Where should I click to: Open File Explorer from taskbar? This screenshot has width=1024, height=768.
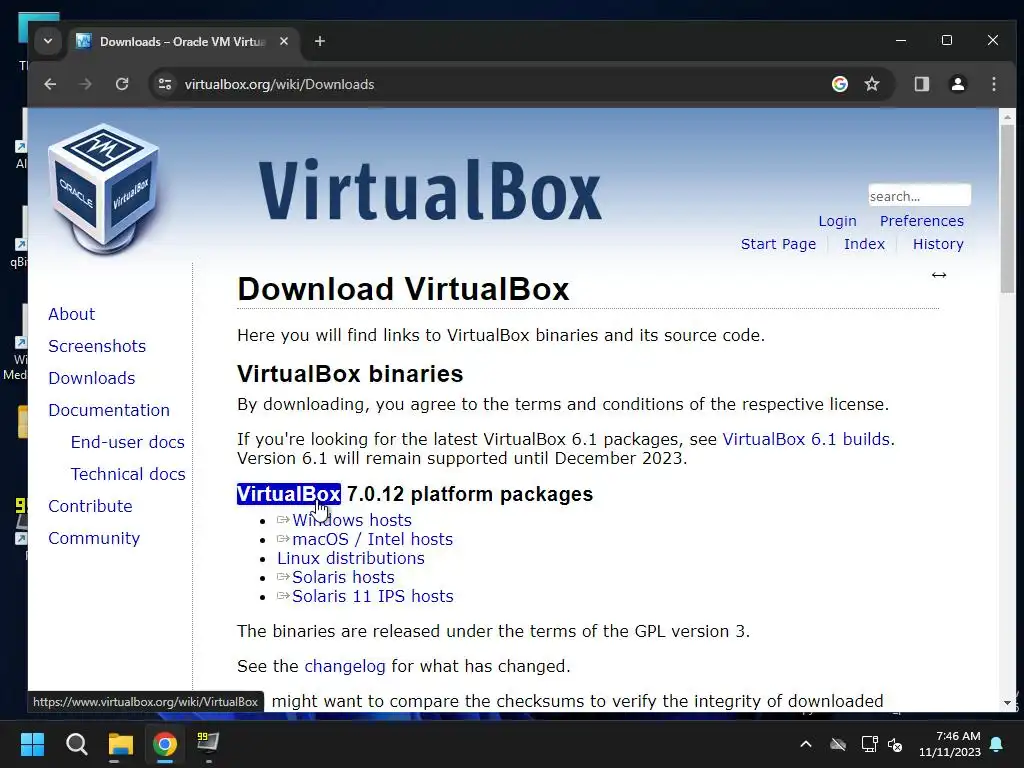pos(121,744)
